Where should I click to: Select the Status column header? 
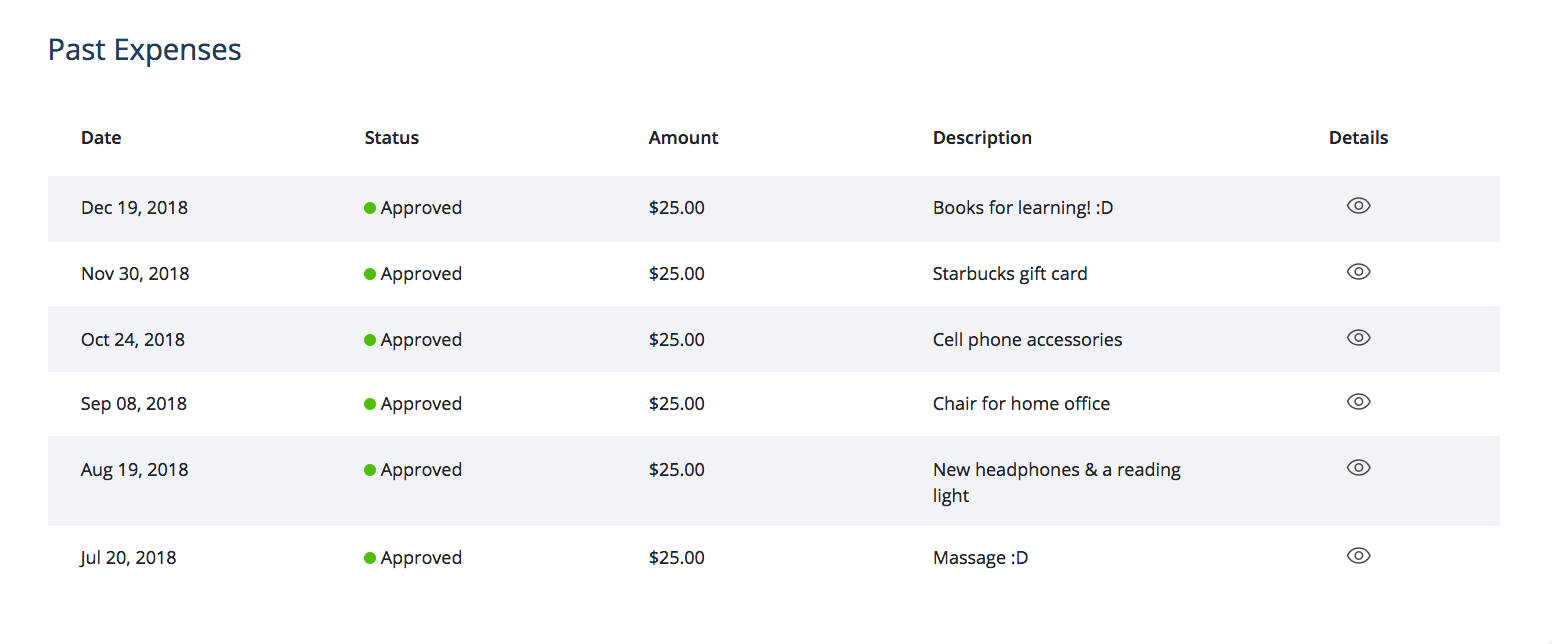(392, 138)
